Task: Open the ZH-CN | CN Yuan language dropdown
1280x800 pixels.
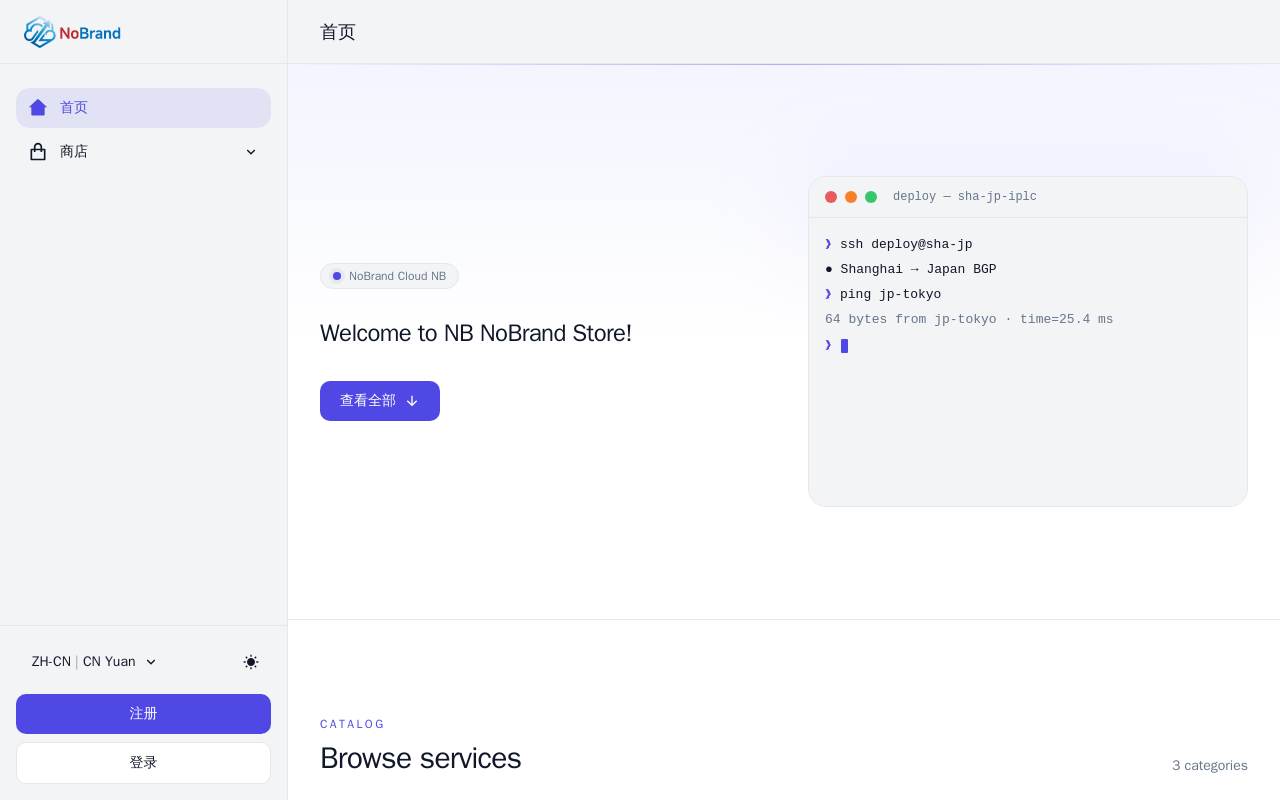Action: 94,662
